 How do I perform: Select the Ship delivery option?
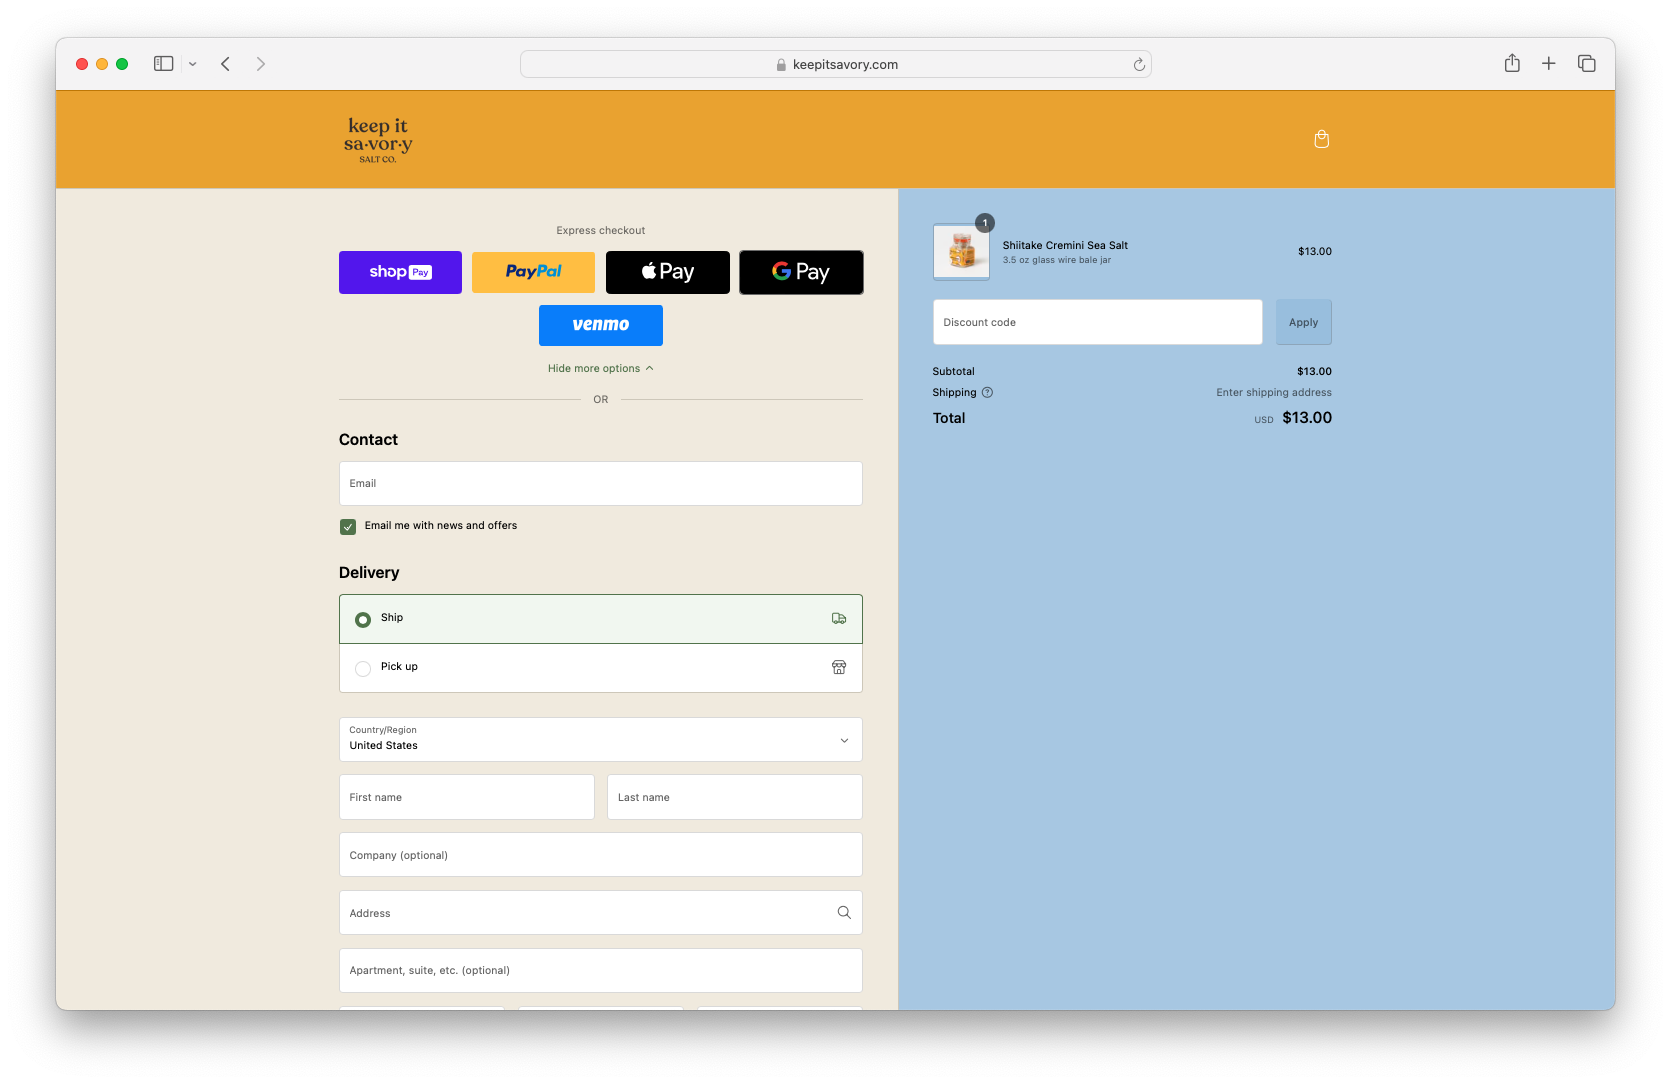(601, 619)
